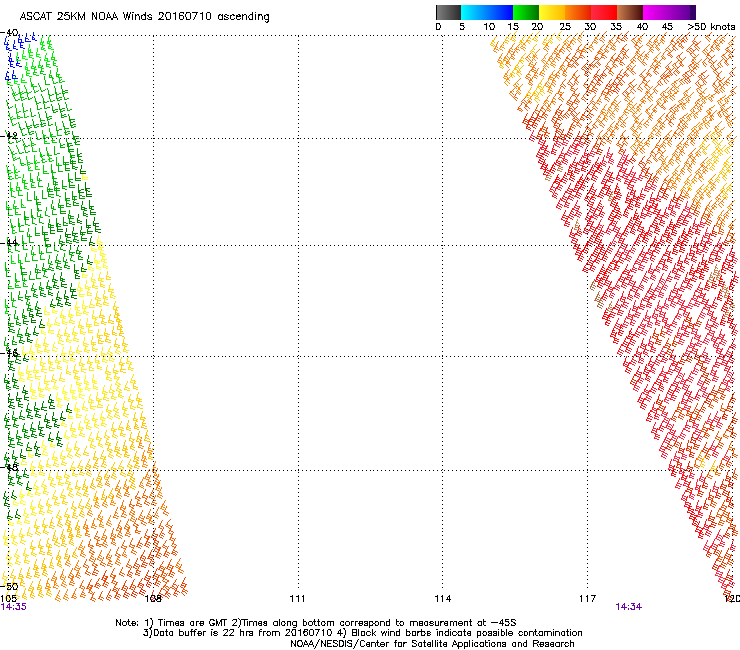
Task: Click the red 30-35 knots color segment
Action: [604, 12]
